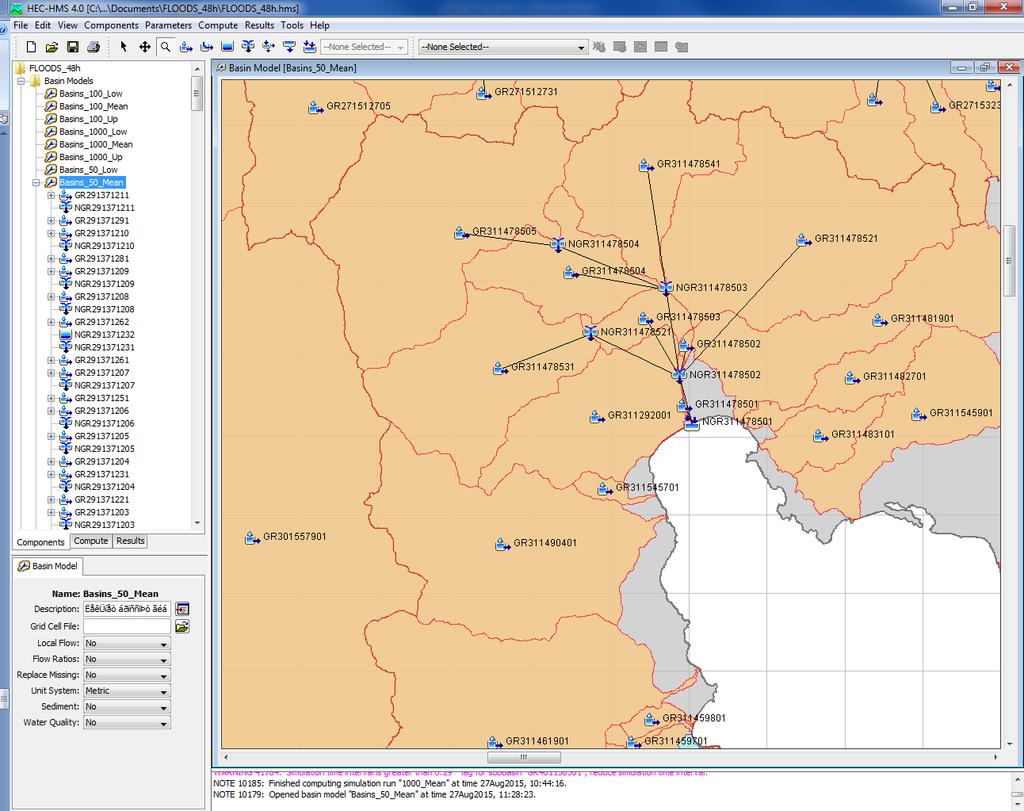Select the Components tab
Screen dimensions: 1024x811
click(x=40, y=543)
